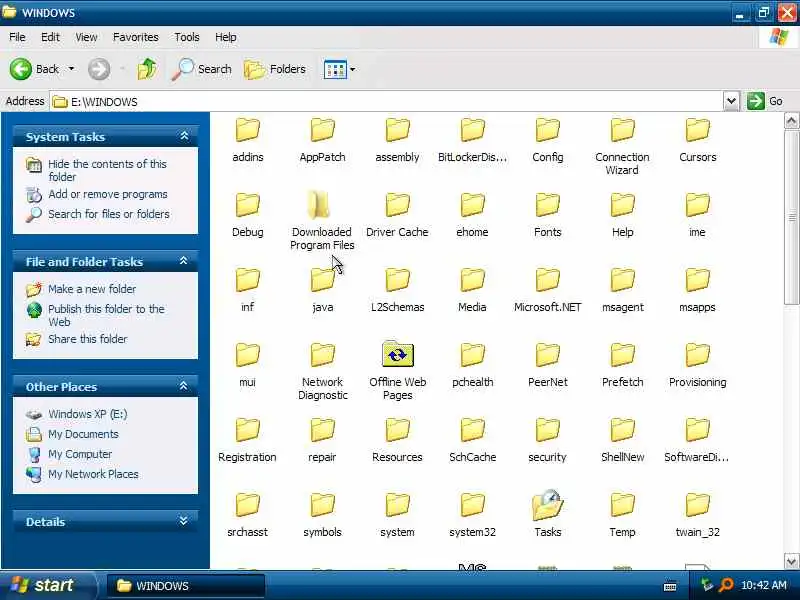The width and height of the screenshot is (800, 600).
Task: Click the vertical scrollbar thumb
Action: pos(791,218)
